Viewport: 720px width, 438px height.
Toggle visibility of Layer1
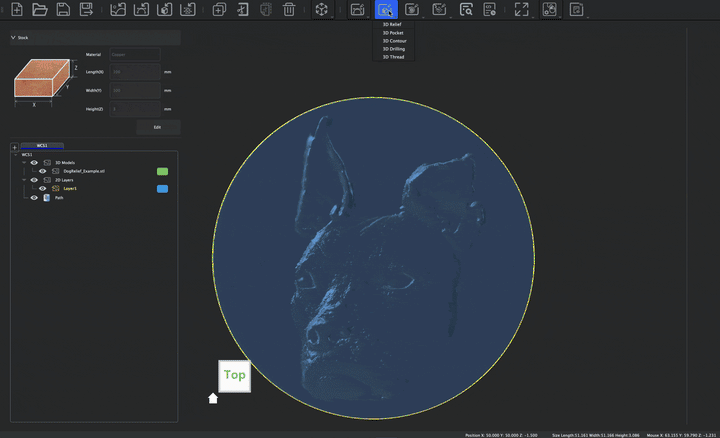coord(43,189)
